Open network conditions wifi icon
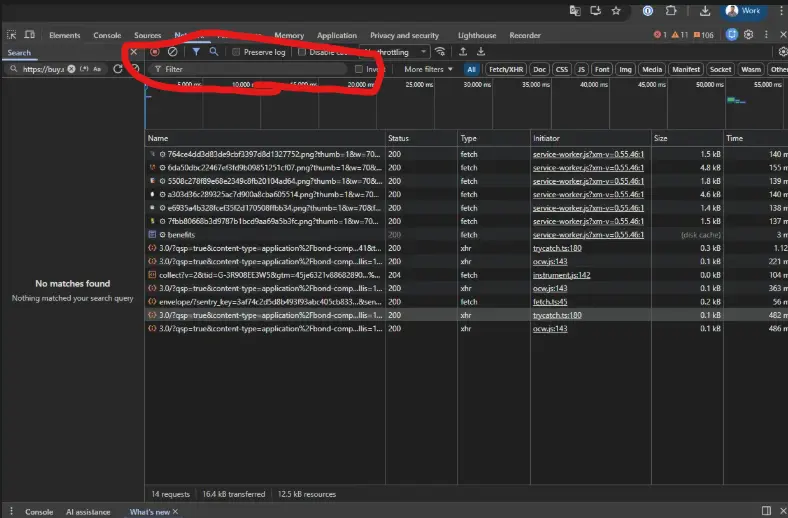The height and width of the screenshot is (518, 788). 440,52
